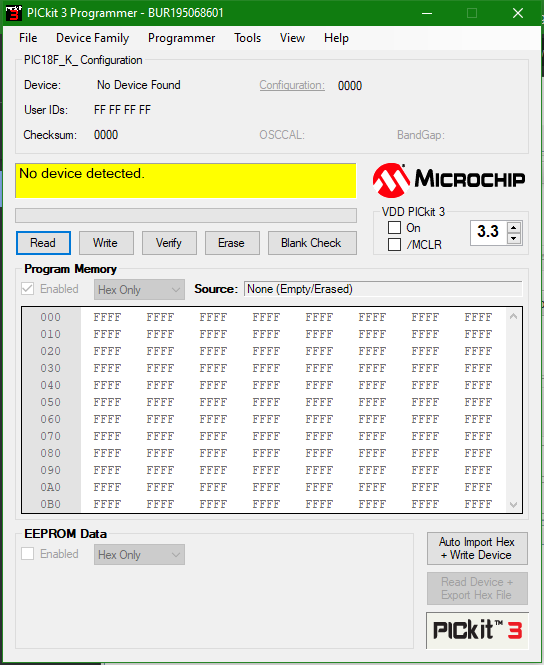Screen dimensions: 544x665
Task: Enable the VDD PICkit 3 On checkbox
Action: [x=394, y=228]
